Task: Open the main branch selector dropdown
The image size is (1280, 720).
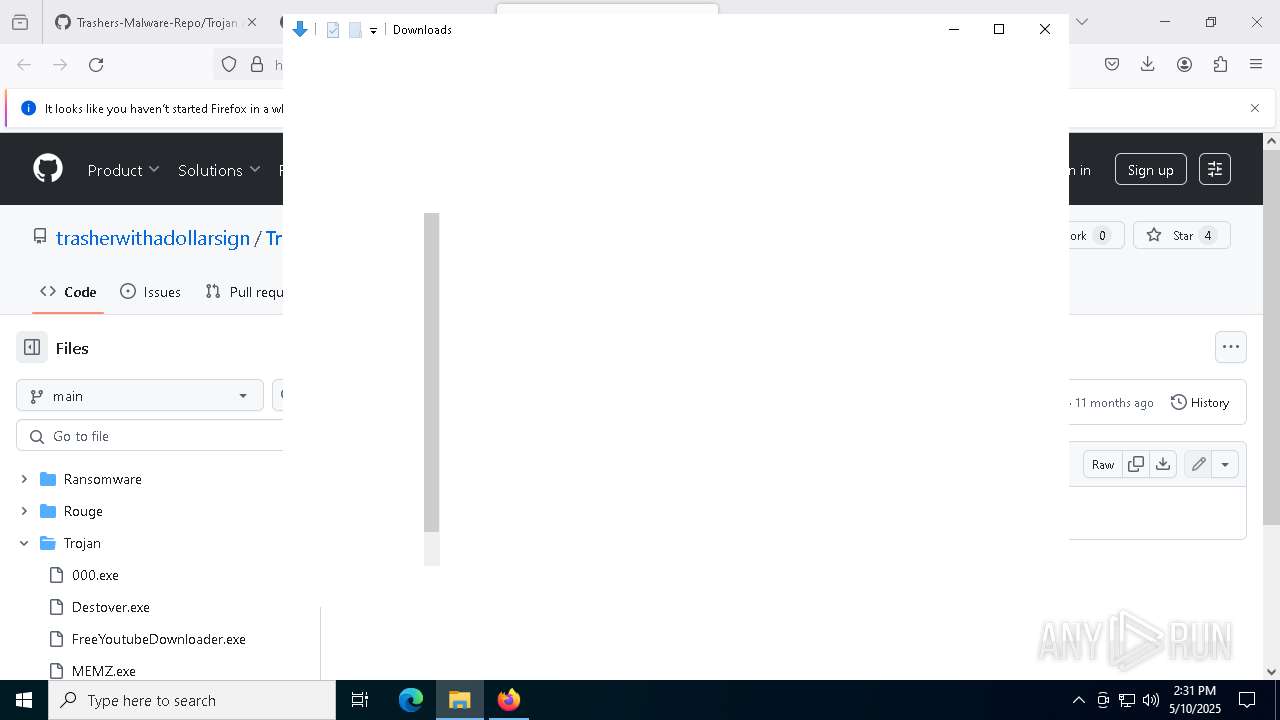Action: (x=140, y=396)
